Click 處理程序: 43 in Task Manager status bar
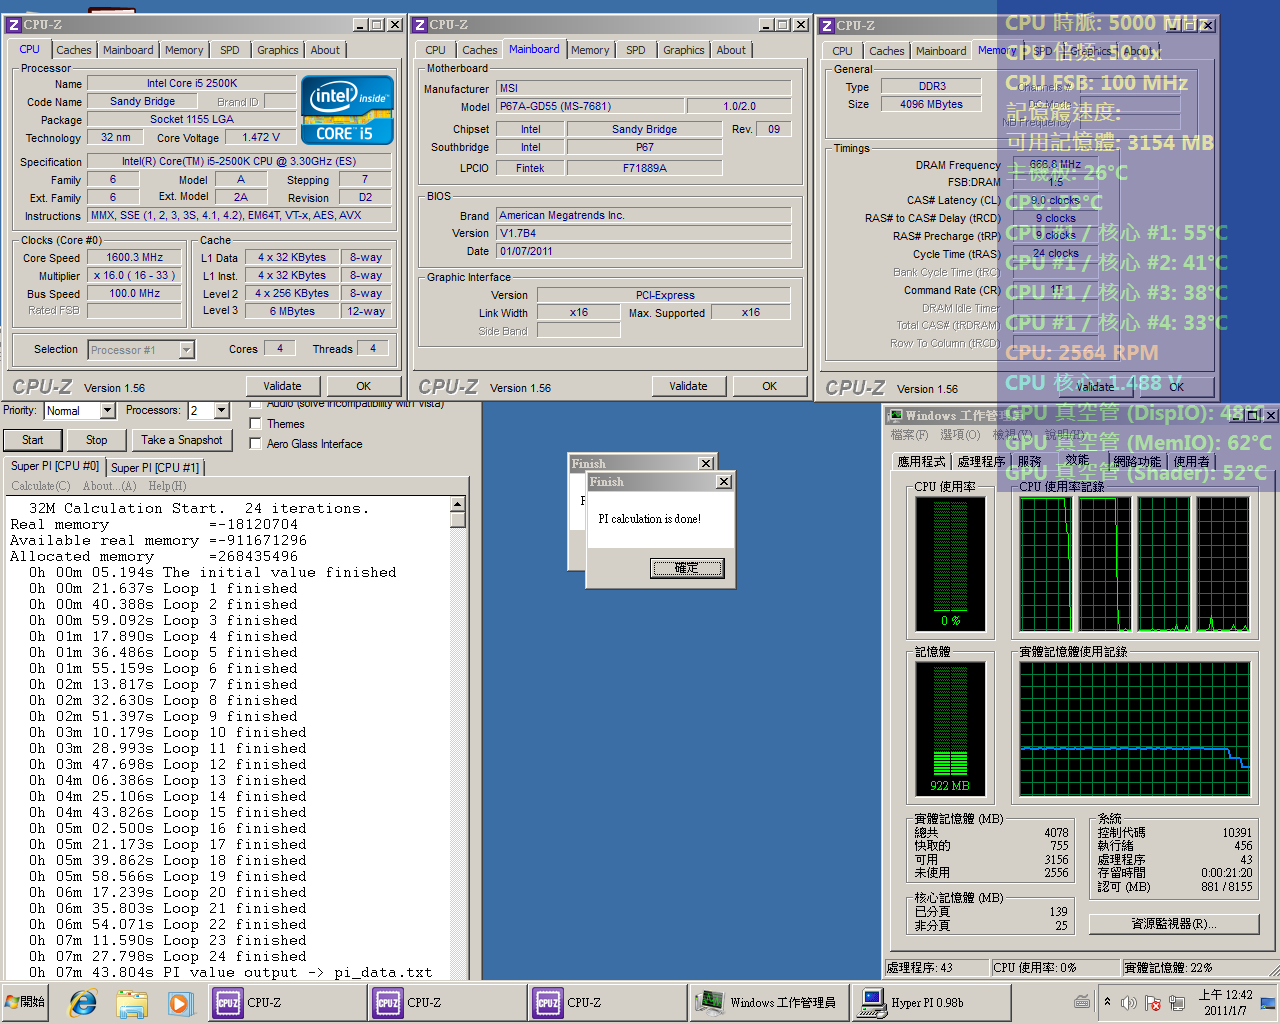 [936, 968]
